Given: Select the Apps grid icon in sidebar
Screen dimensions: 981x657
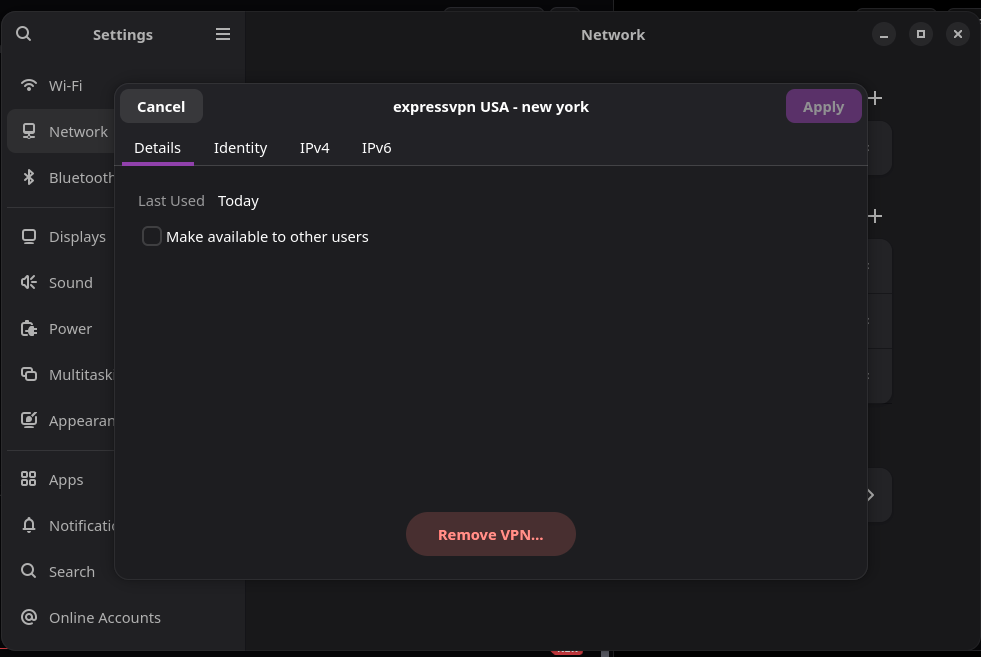Looking at the screenshot, I should (29, 479).
